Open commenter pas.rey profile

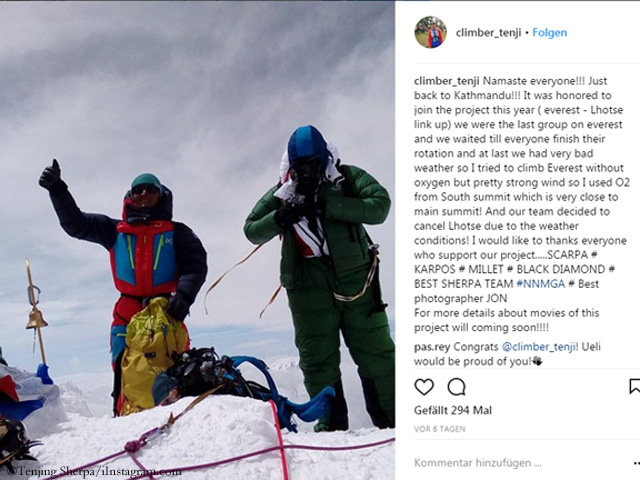[432, 347]
